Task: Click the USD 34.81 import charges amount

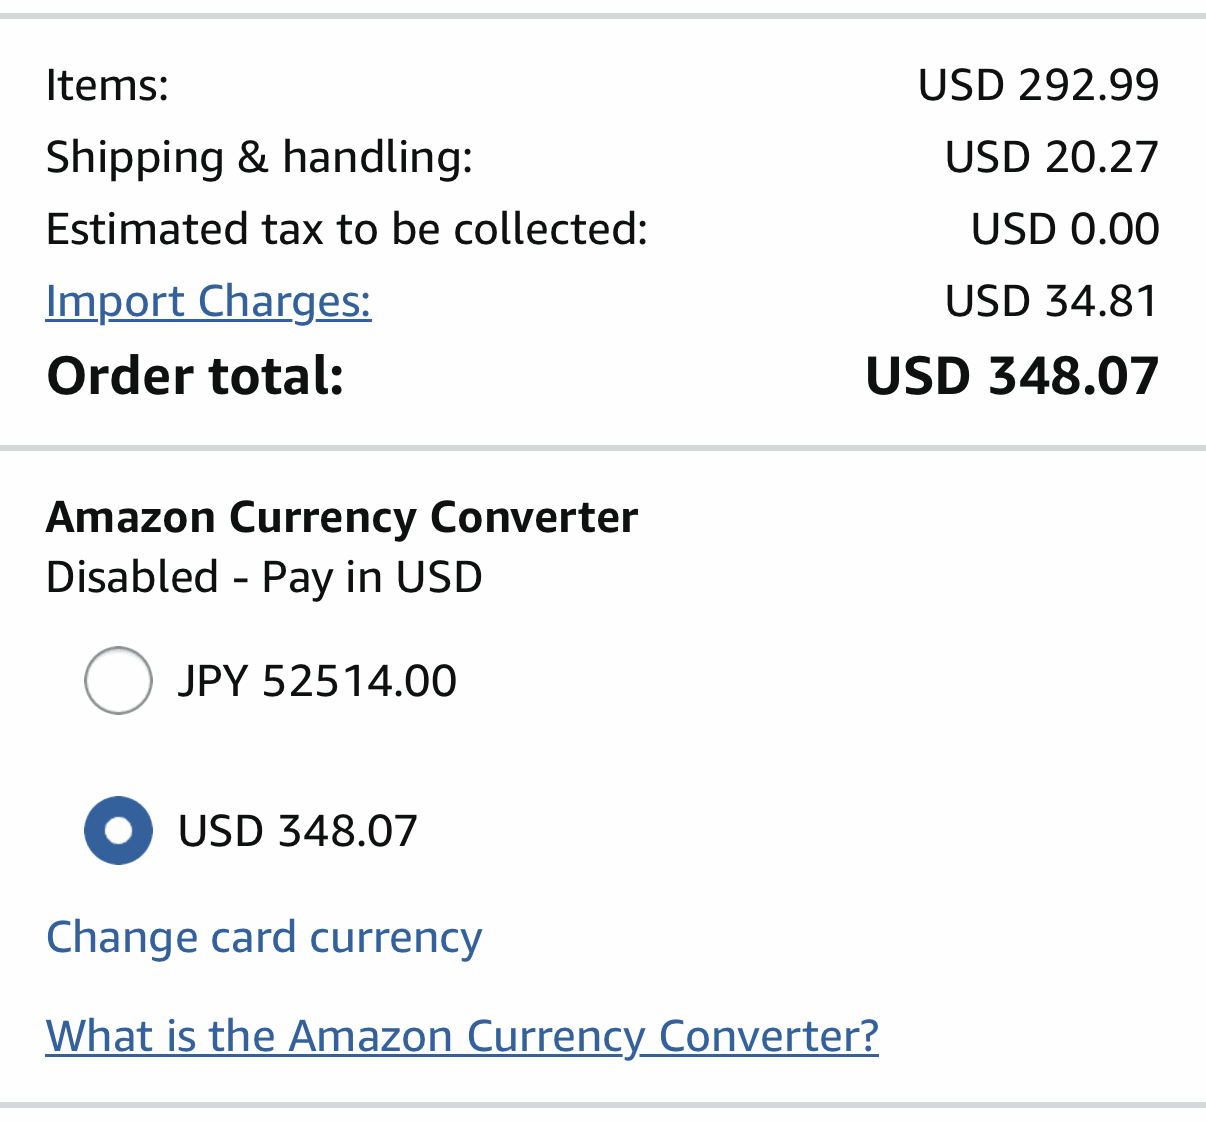Action: [1051, 301]
